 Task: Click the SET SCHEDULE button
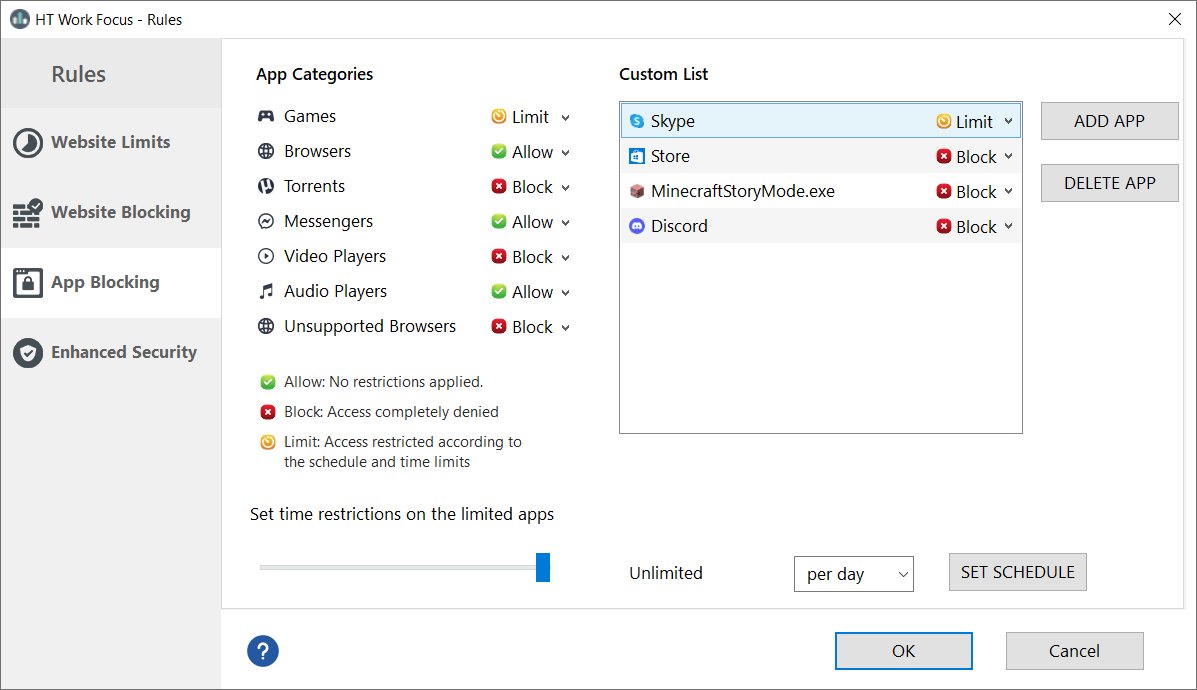tap(1018, 572)
